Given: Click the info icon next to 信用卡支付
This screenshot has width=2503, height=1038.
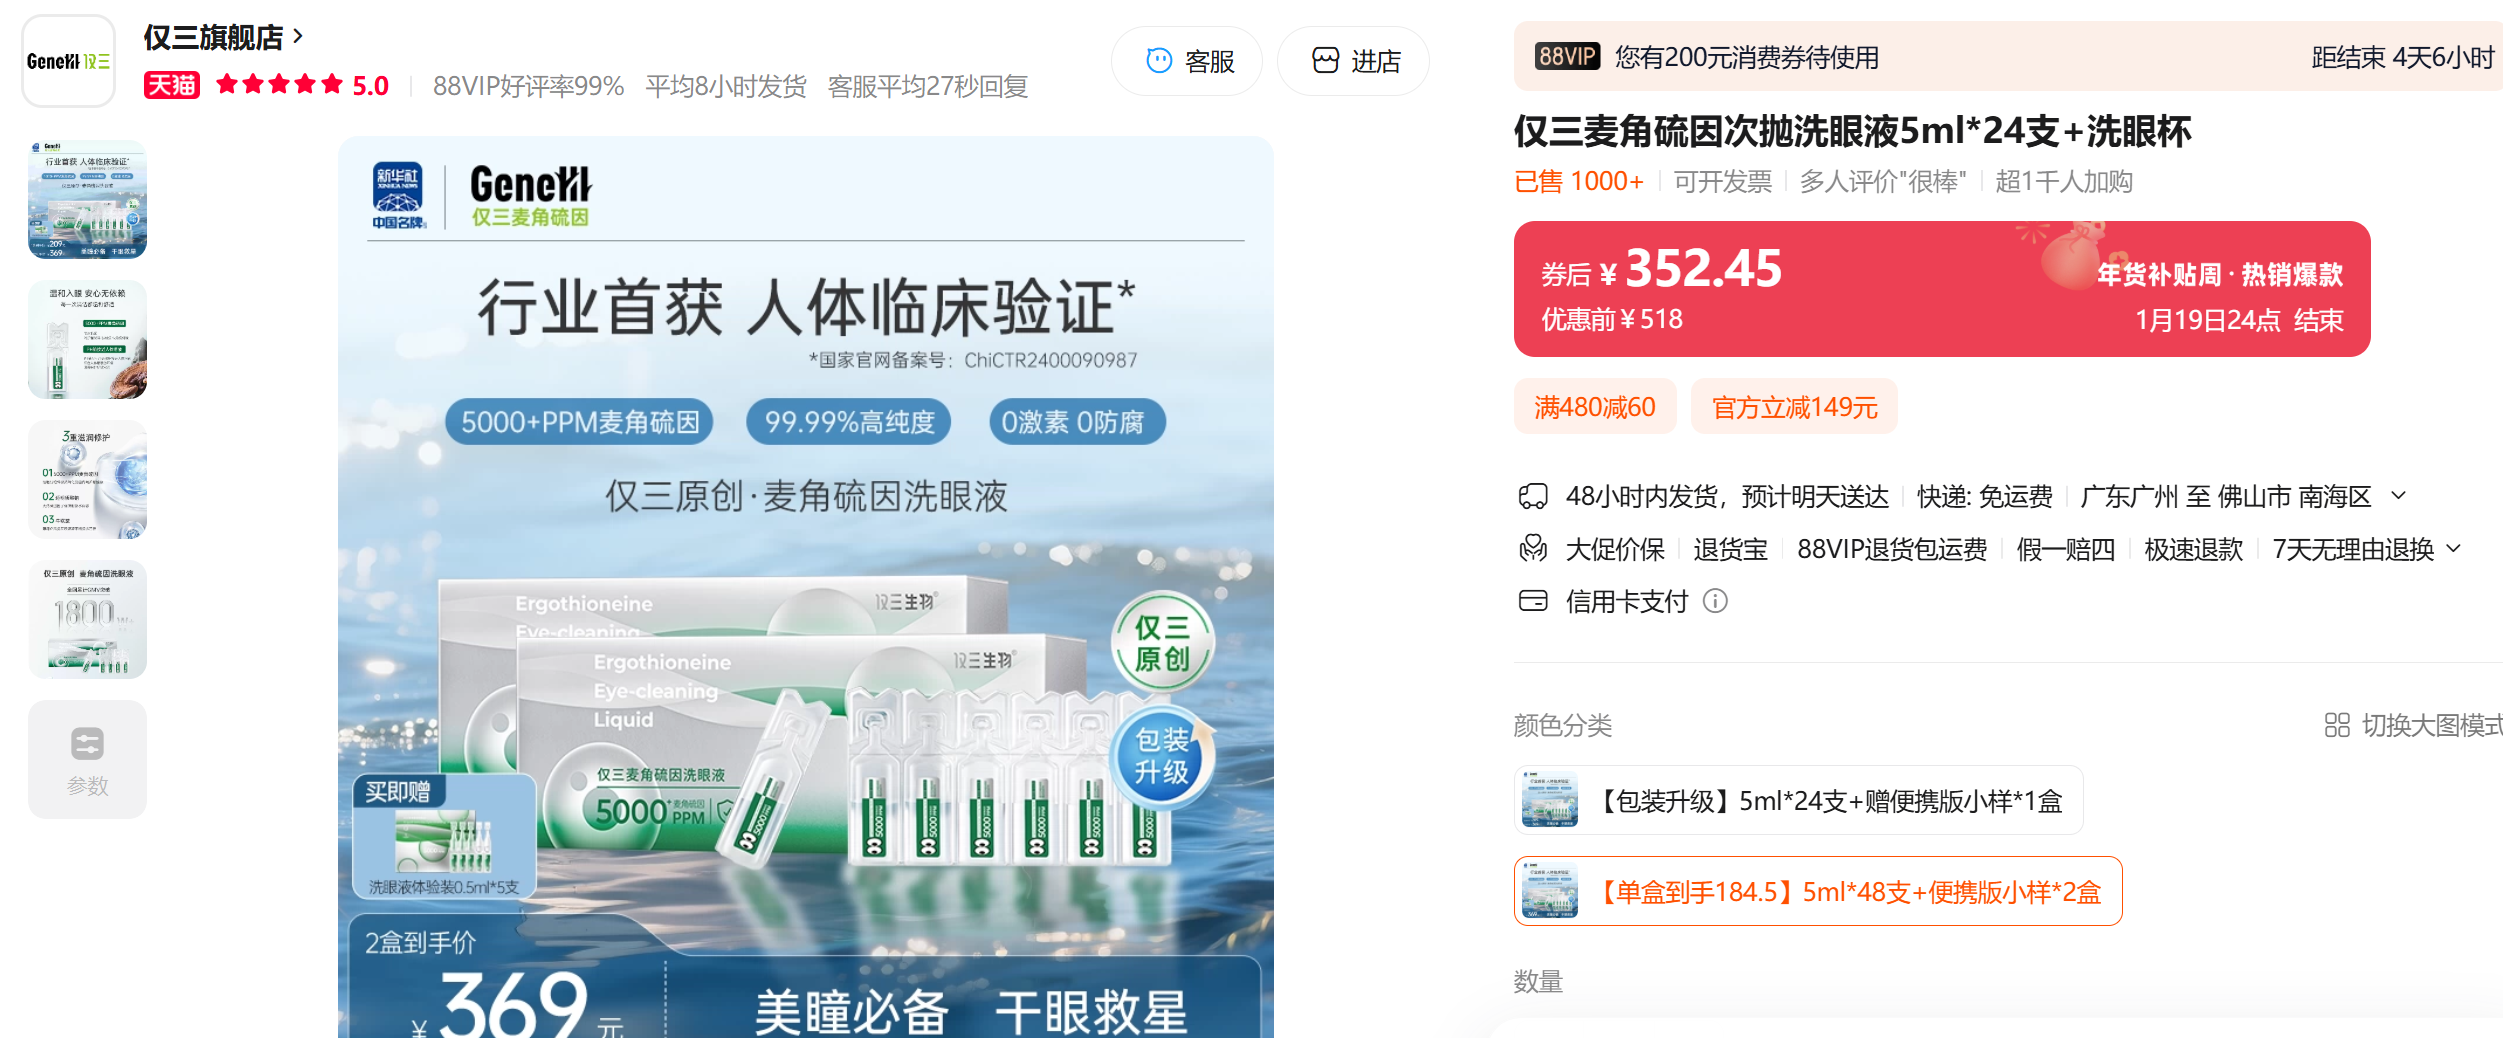Looking at the screenshot, I should coord(1714,601).
